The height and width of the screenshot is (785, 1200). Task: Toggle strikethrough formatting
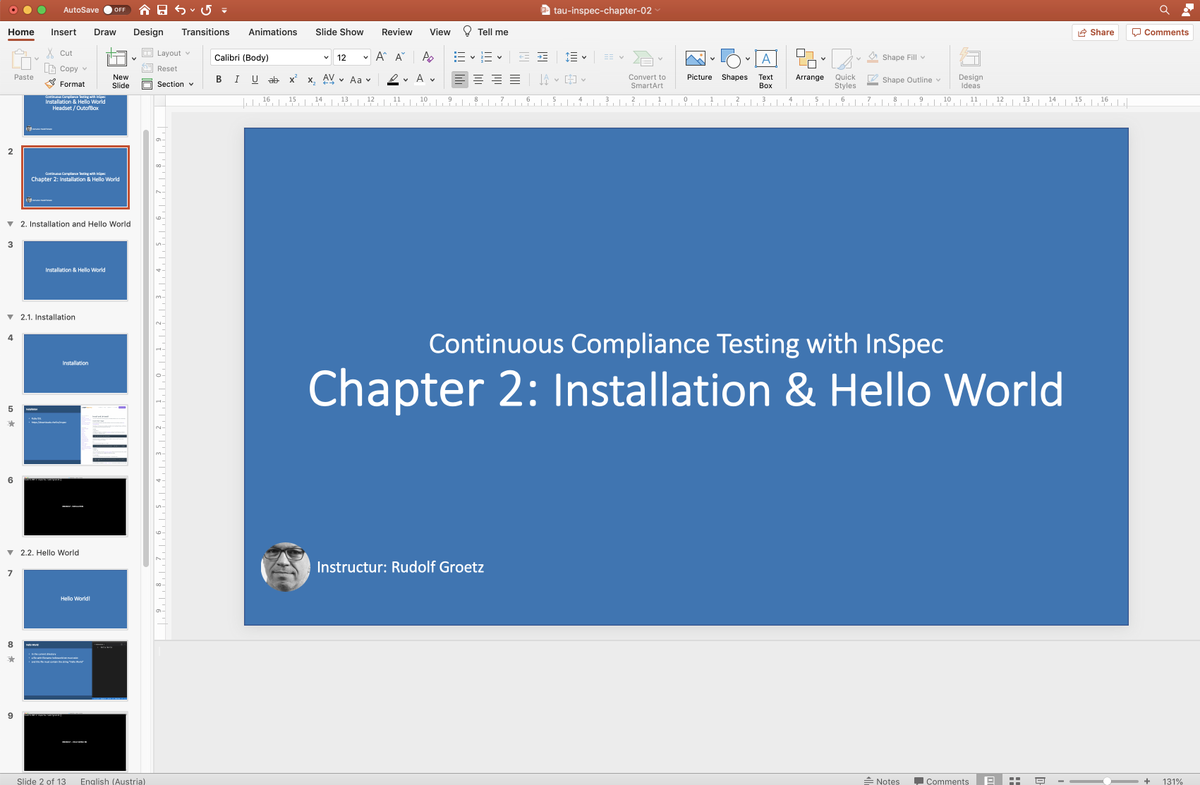pos(273,79)
